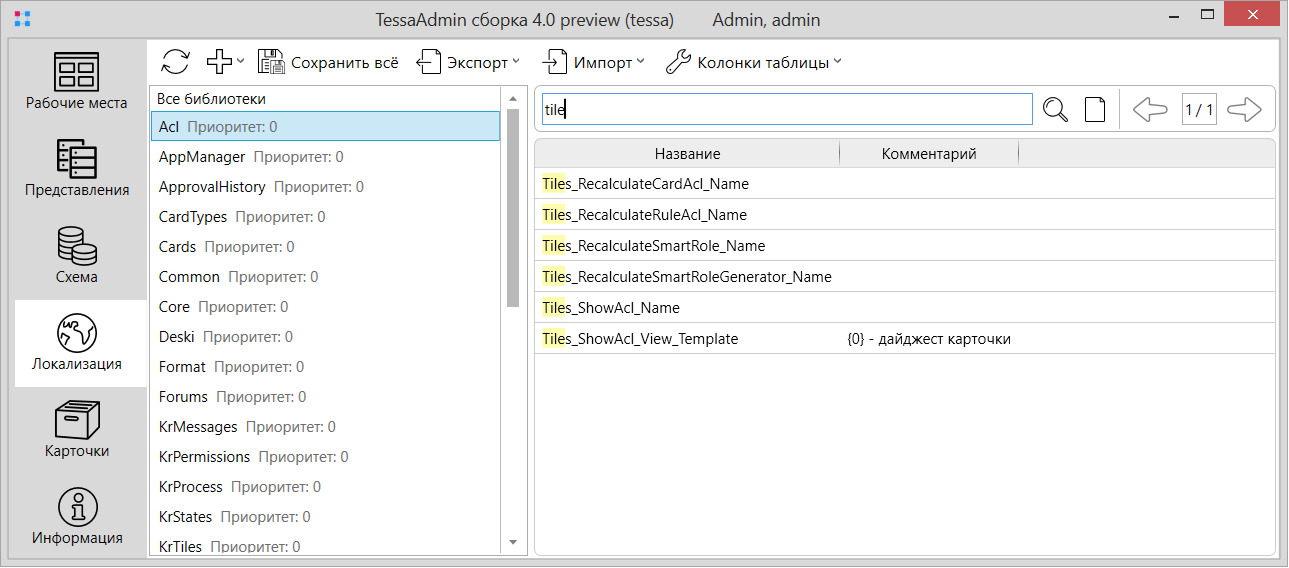Screen dimensions: 1289x568
Task: Click the search field containing tile
Action: click(x=787, y=109)
